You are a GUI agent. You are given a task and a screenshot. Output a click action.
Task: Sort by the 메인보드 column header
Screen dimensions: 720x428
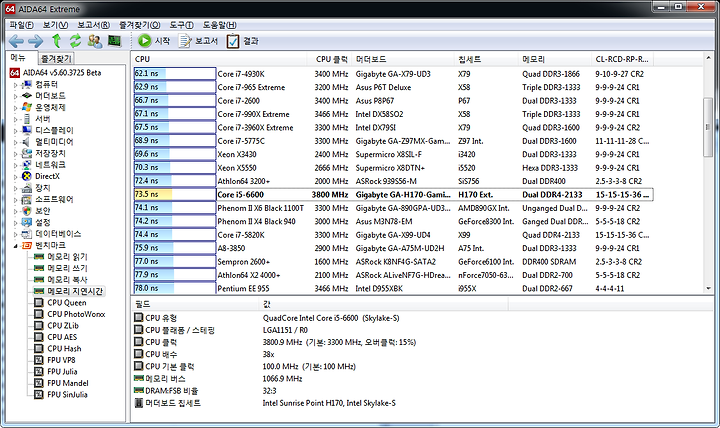(403, 59)
